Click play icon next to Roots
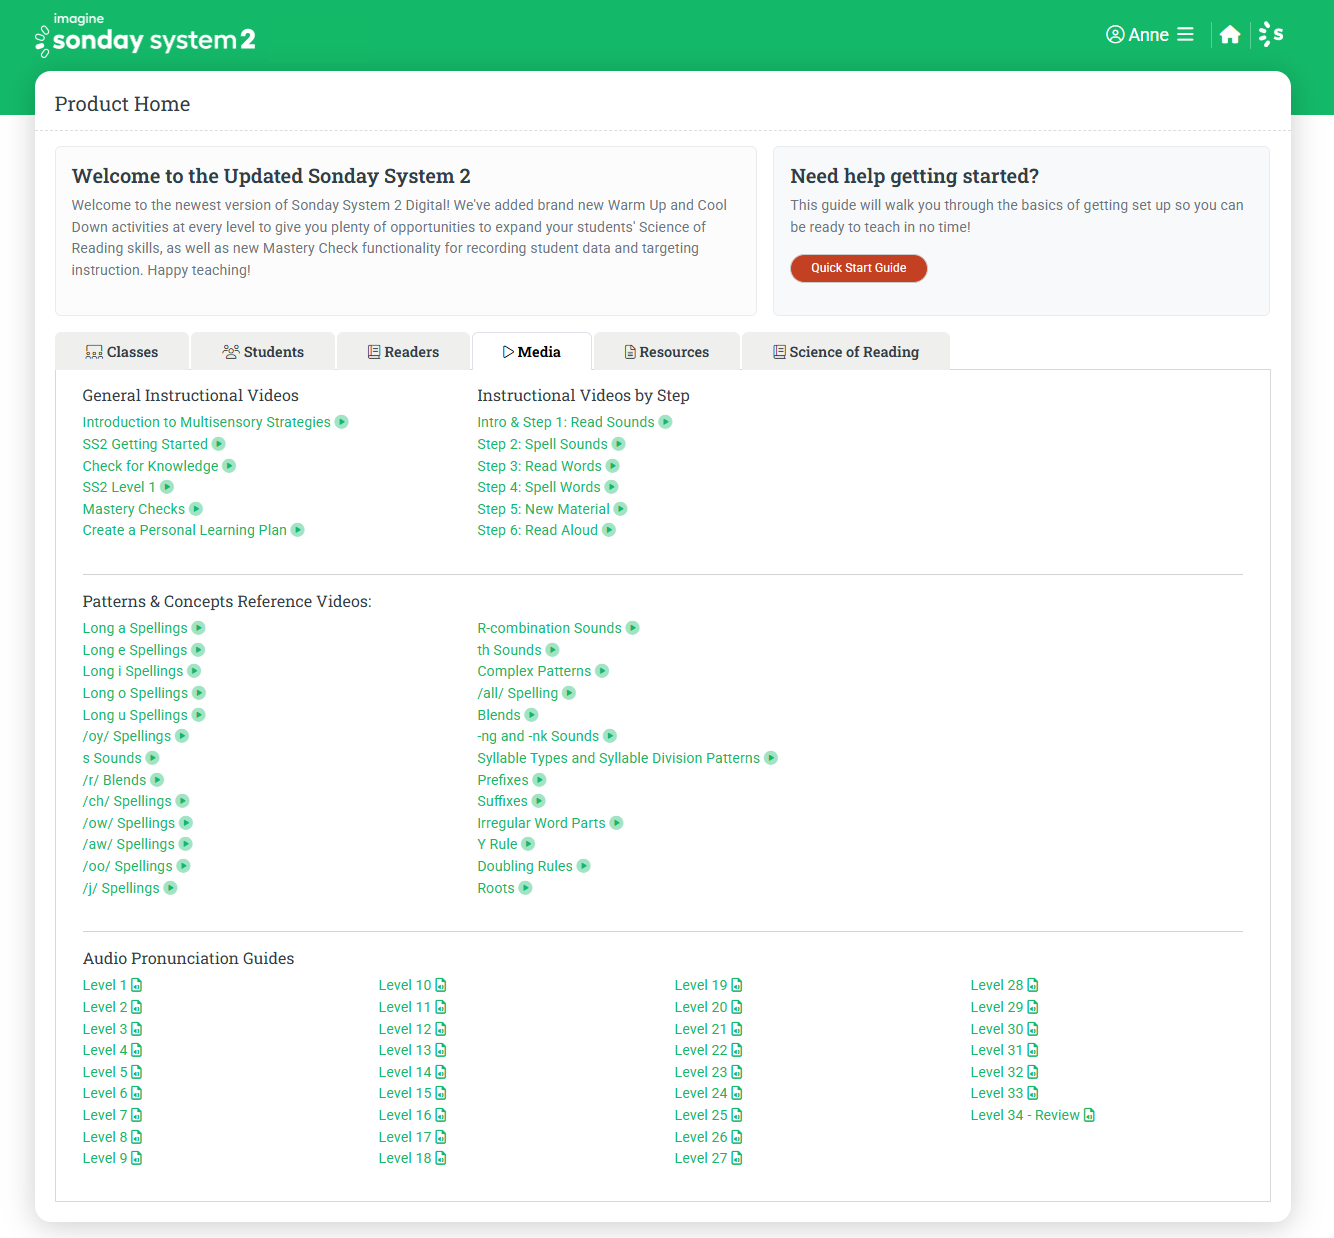1334x1238 pixels. point(526,888)
